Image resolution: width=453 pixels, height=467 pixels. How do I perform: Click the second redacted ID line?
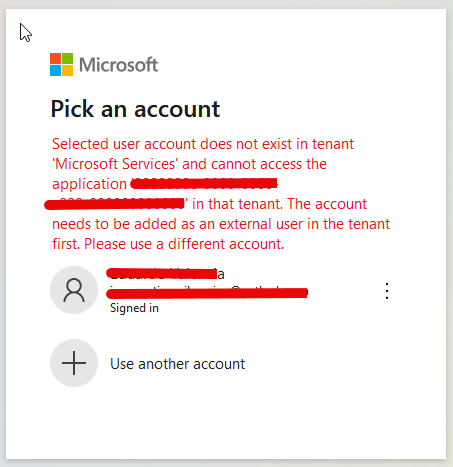[x=114, y=204]
